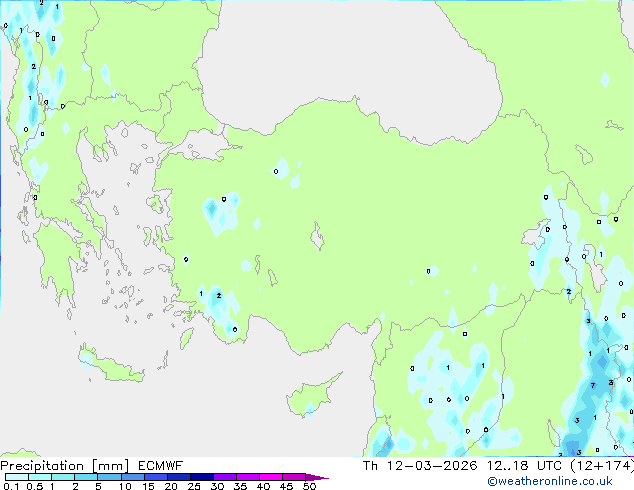Image resolution: width=634 pixels, height=490 pixels.
Task: Pick the lightest cyan 0.1 mm legend swatch
Action: (17, 477)
